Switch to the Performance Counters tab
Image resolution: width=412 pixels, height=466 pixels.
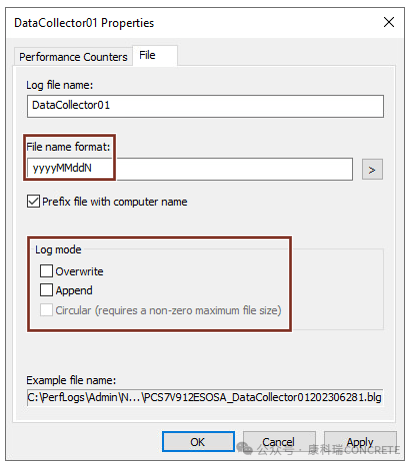click(x=73, y=57)
